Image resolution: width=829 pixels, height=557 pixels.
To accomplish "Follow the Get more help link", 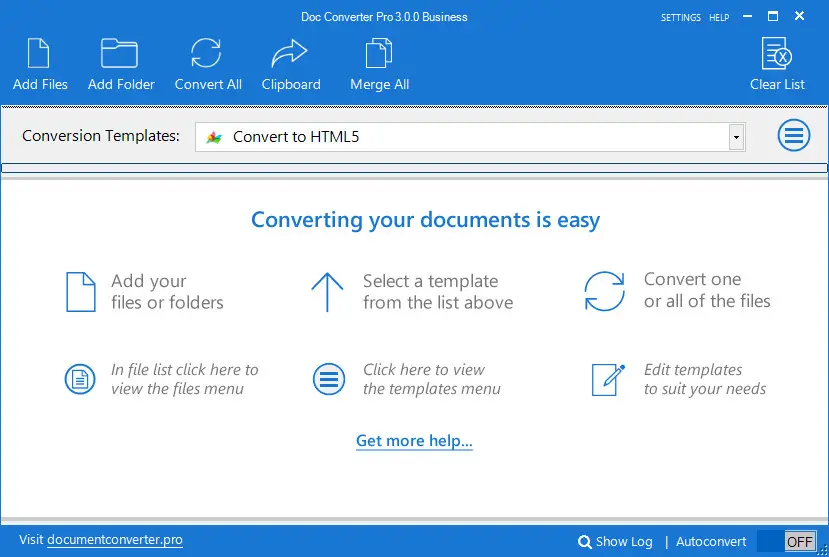I will pos(414,441).
